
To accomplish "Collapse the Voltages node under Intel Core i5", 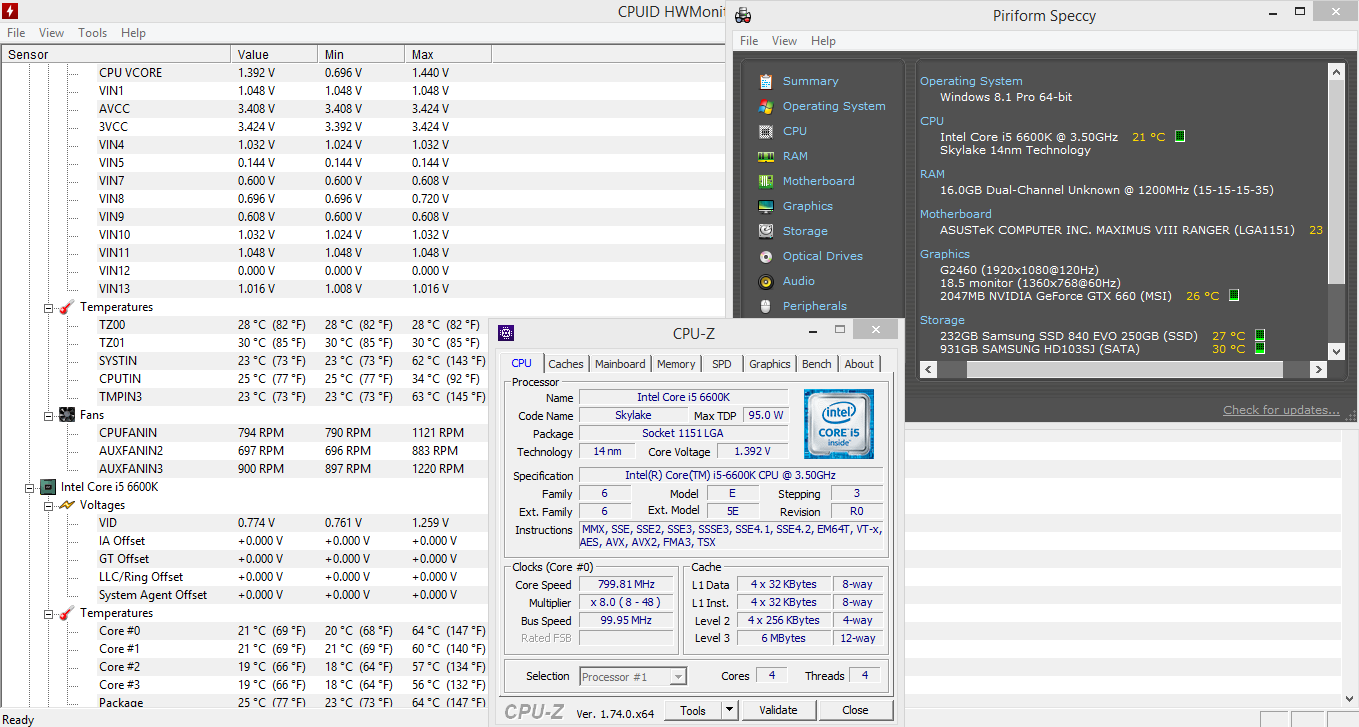I will pyautogui.click(x=48, y=505).
